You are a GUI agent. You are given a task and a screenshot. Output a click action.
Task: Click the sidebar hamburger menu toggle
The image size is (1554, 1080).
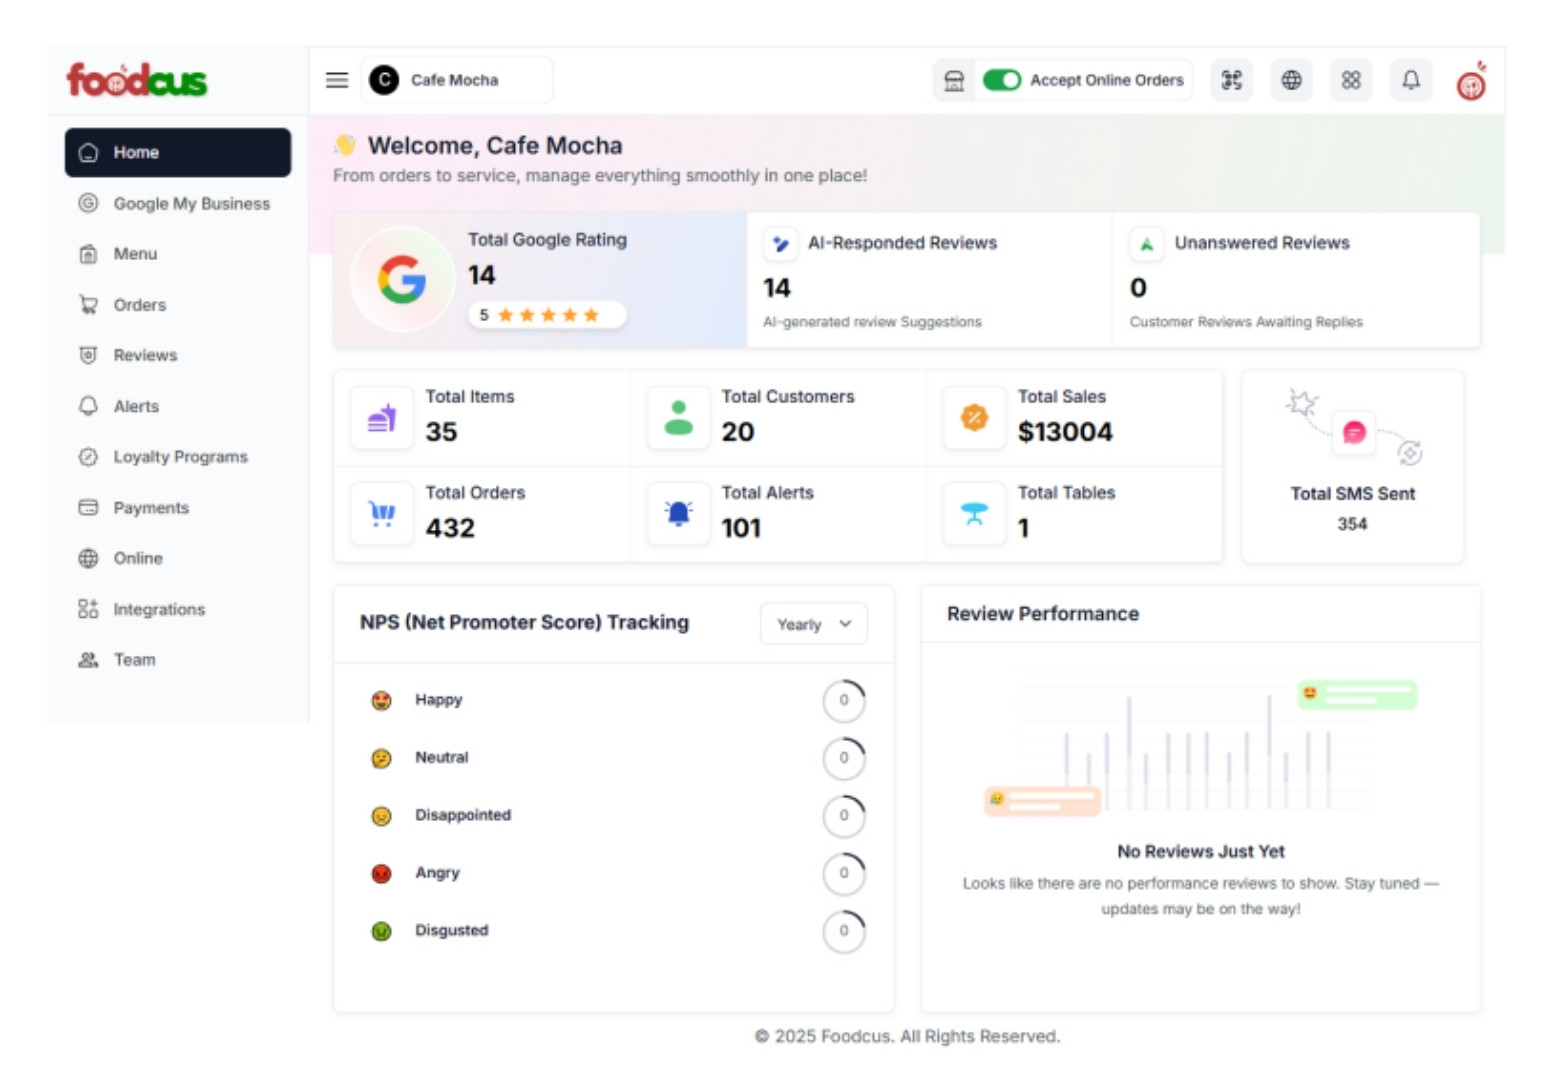tap(336, 80)
